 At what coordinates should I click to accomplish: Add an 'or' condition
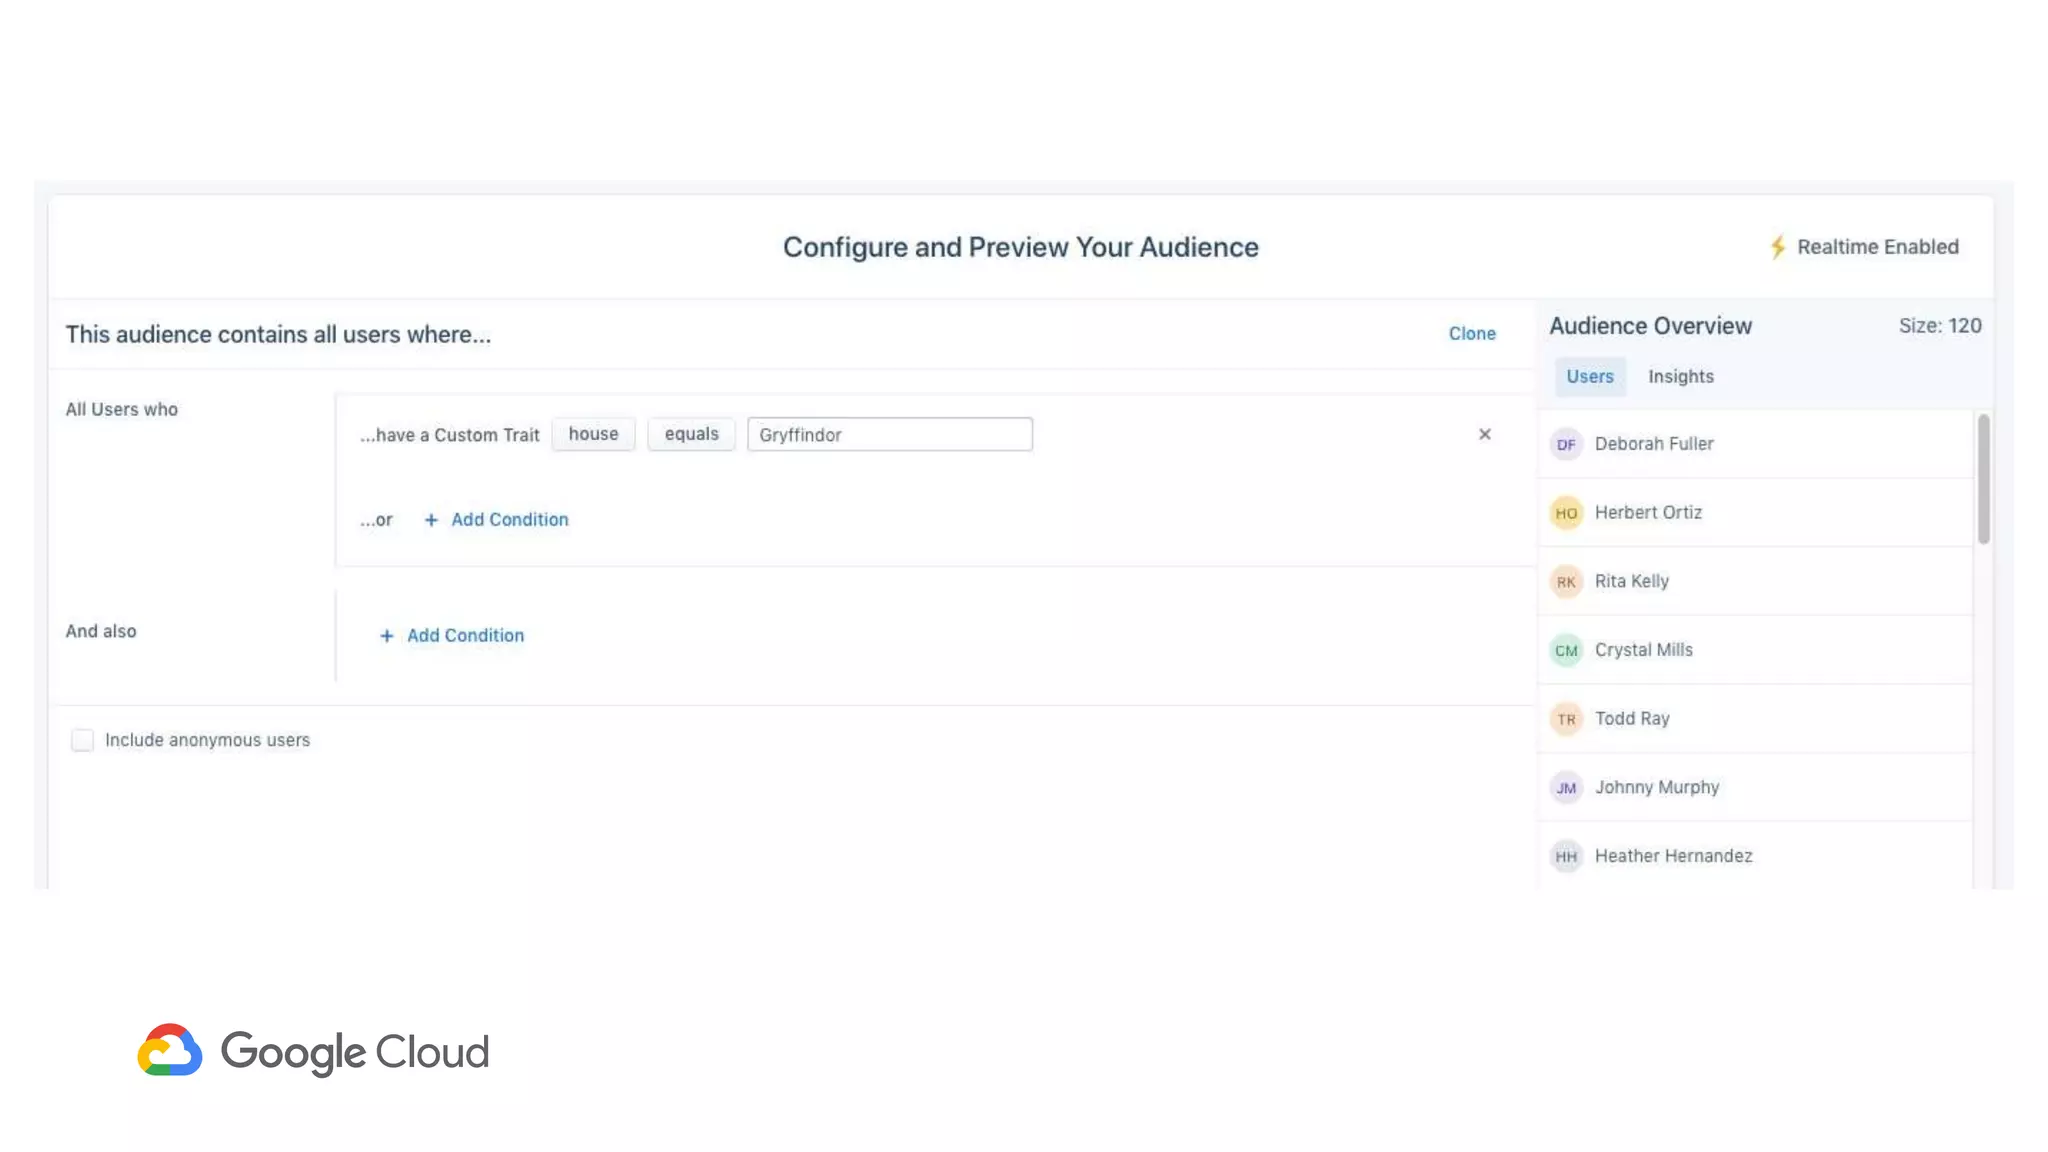(x=497, y=520)
